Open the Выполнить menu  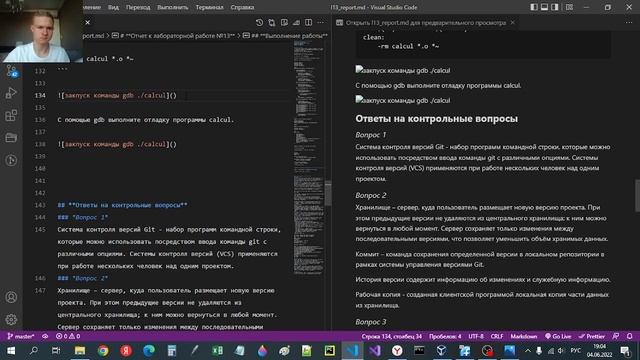click(173, 7)
